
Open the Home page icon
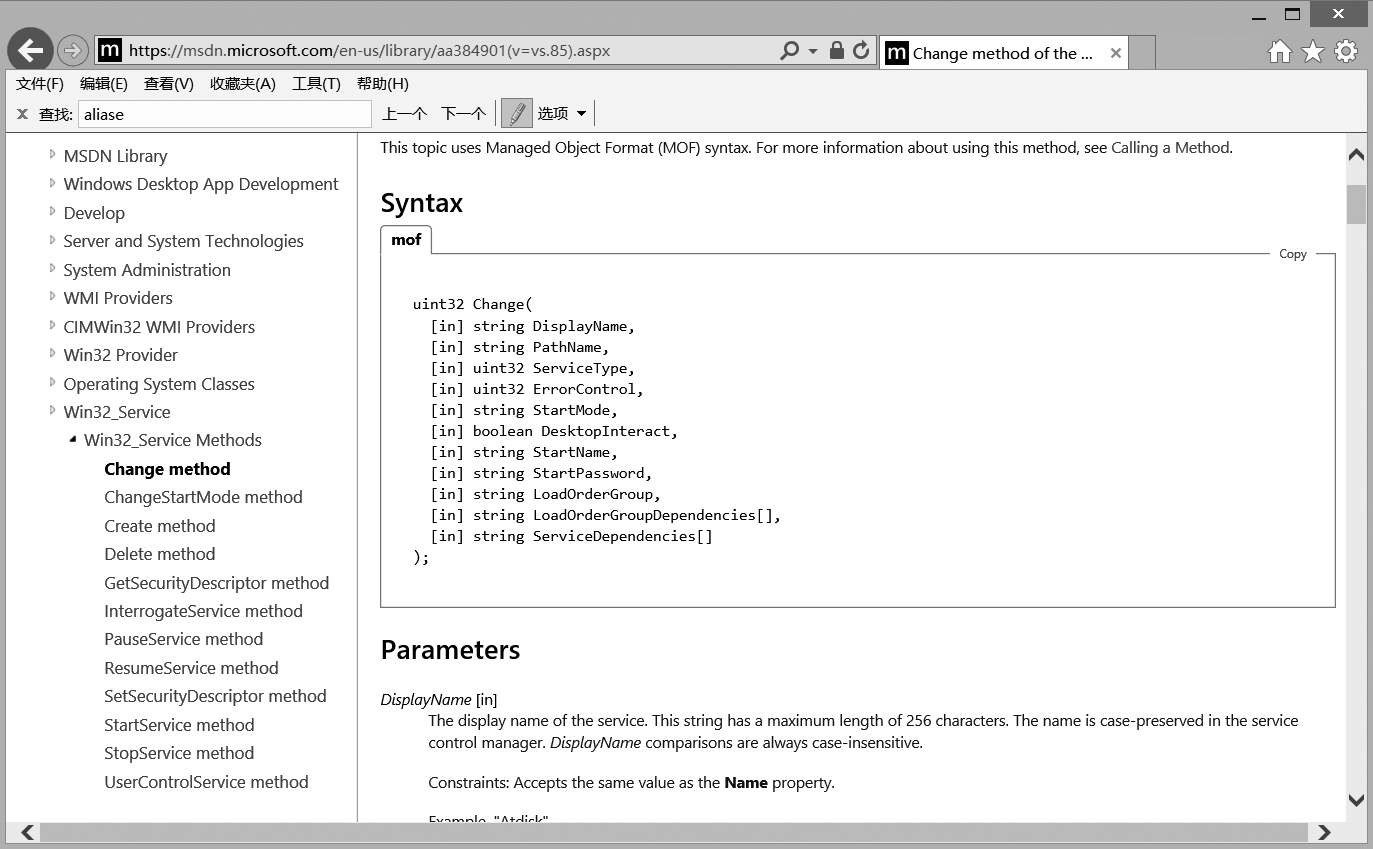1279,52
